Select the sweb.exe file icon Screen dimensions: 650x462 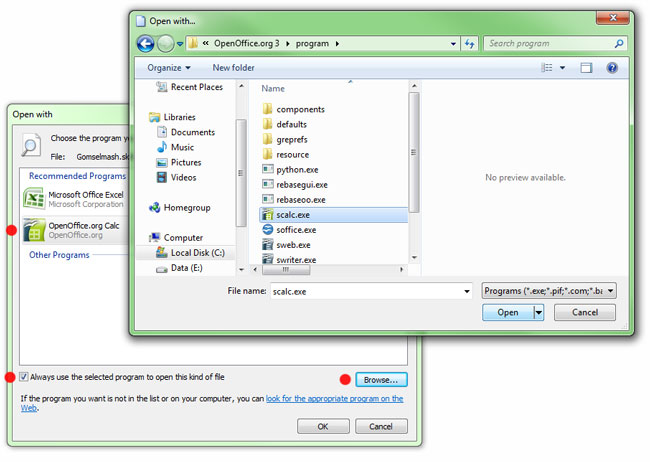268,245
